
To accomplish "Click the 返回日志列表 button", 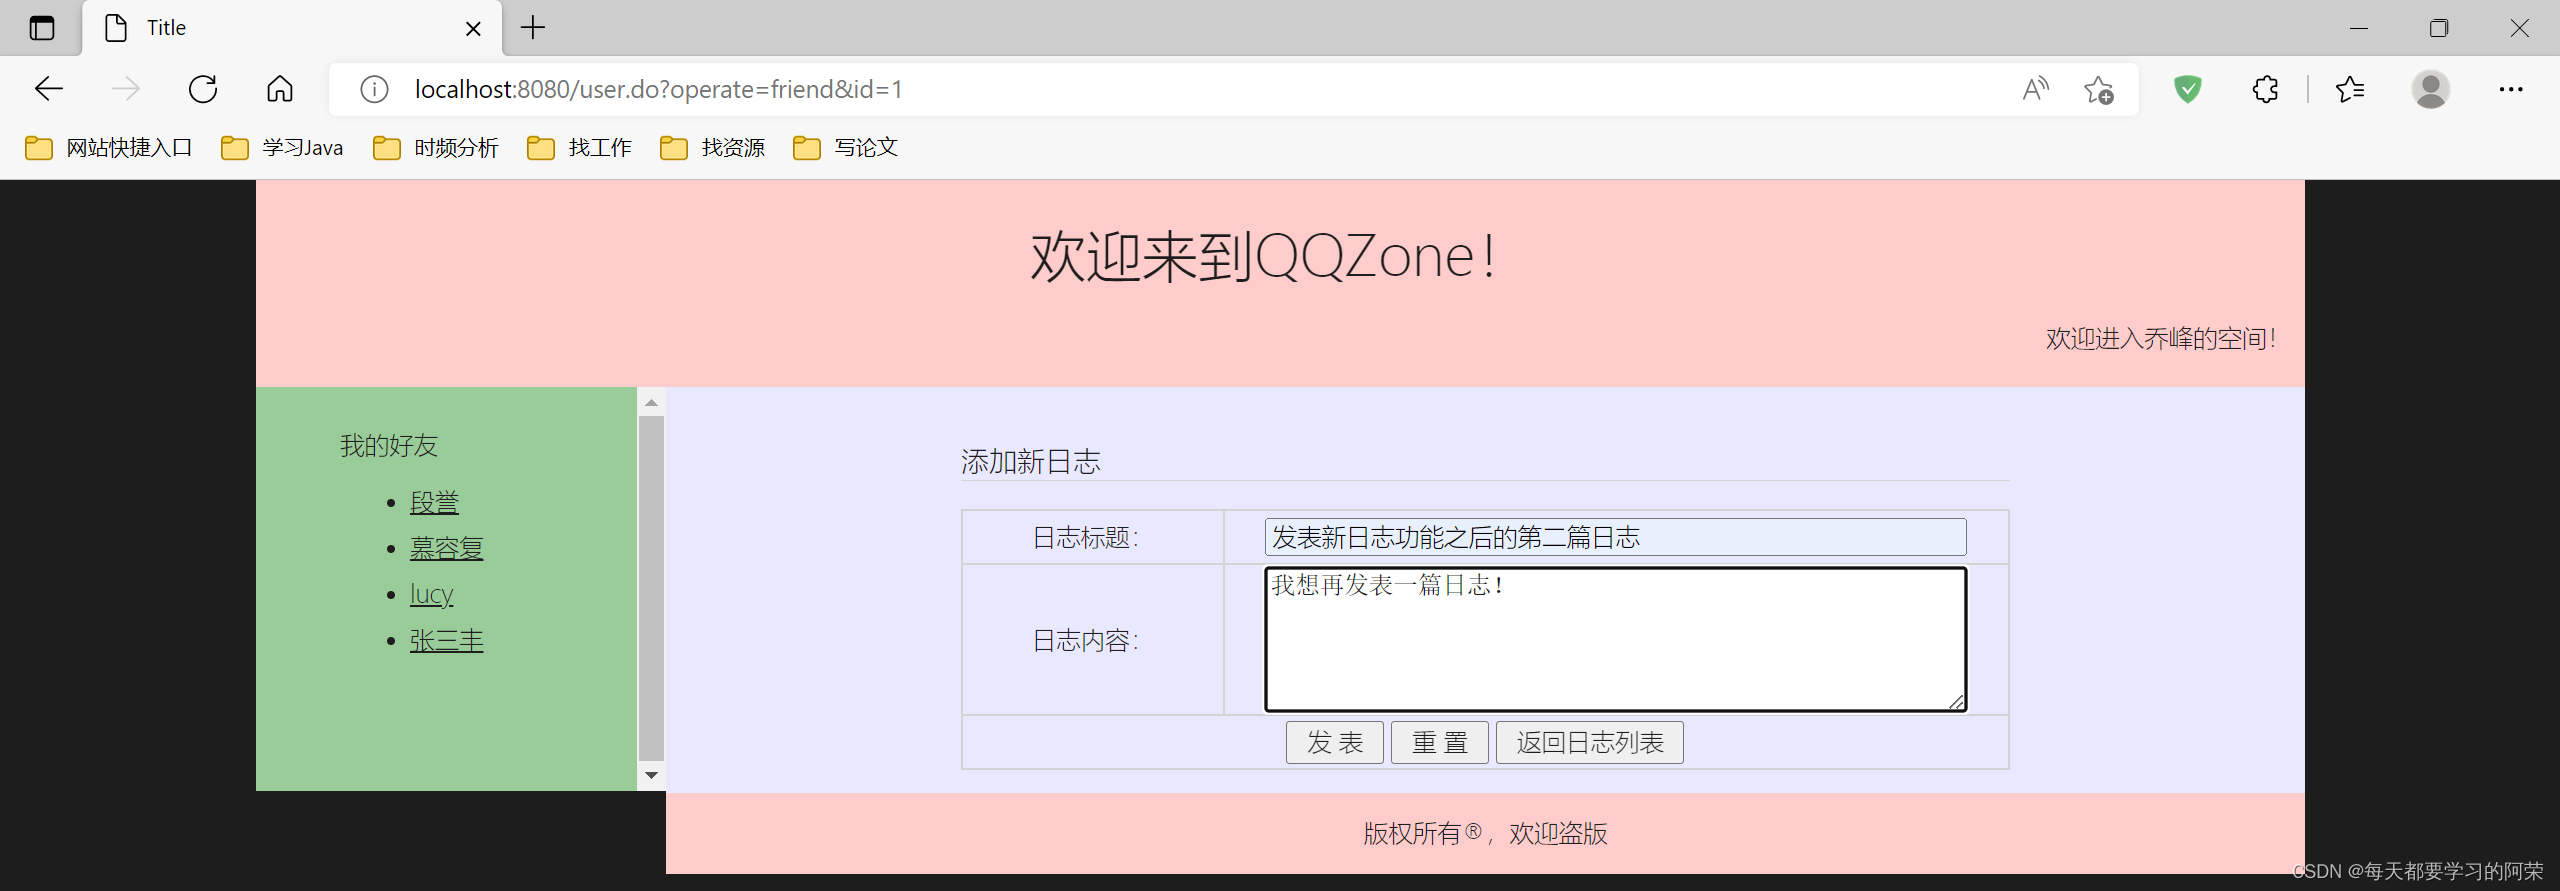I will click(1589, 742).
